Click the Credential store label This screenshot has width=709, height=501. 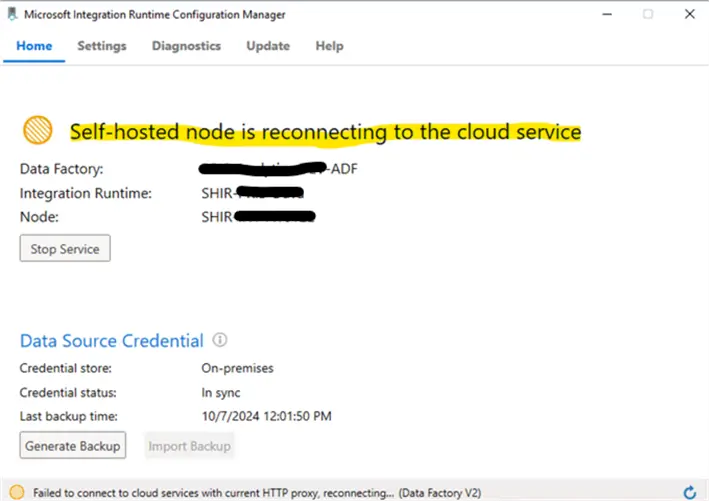pos(66,368)
